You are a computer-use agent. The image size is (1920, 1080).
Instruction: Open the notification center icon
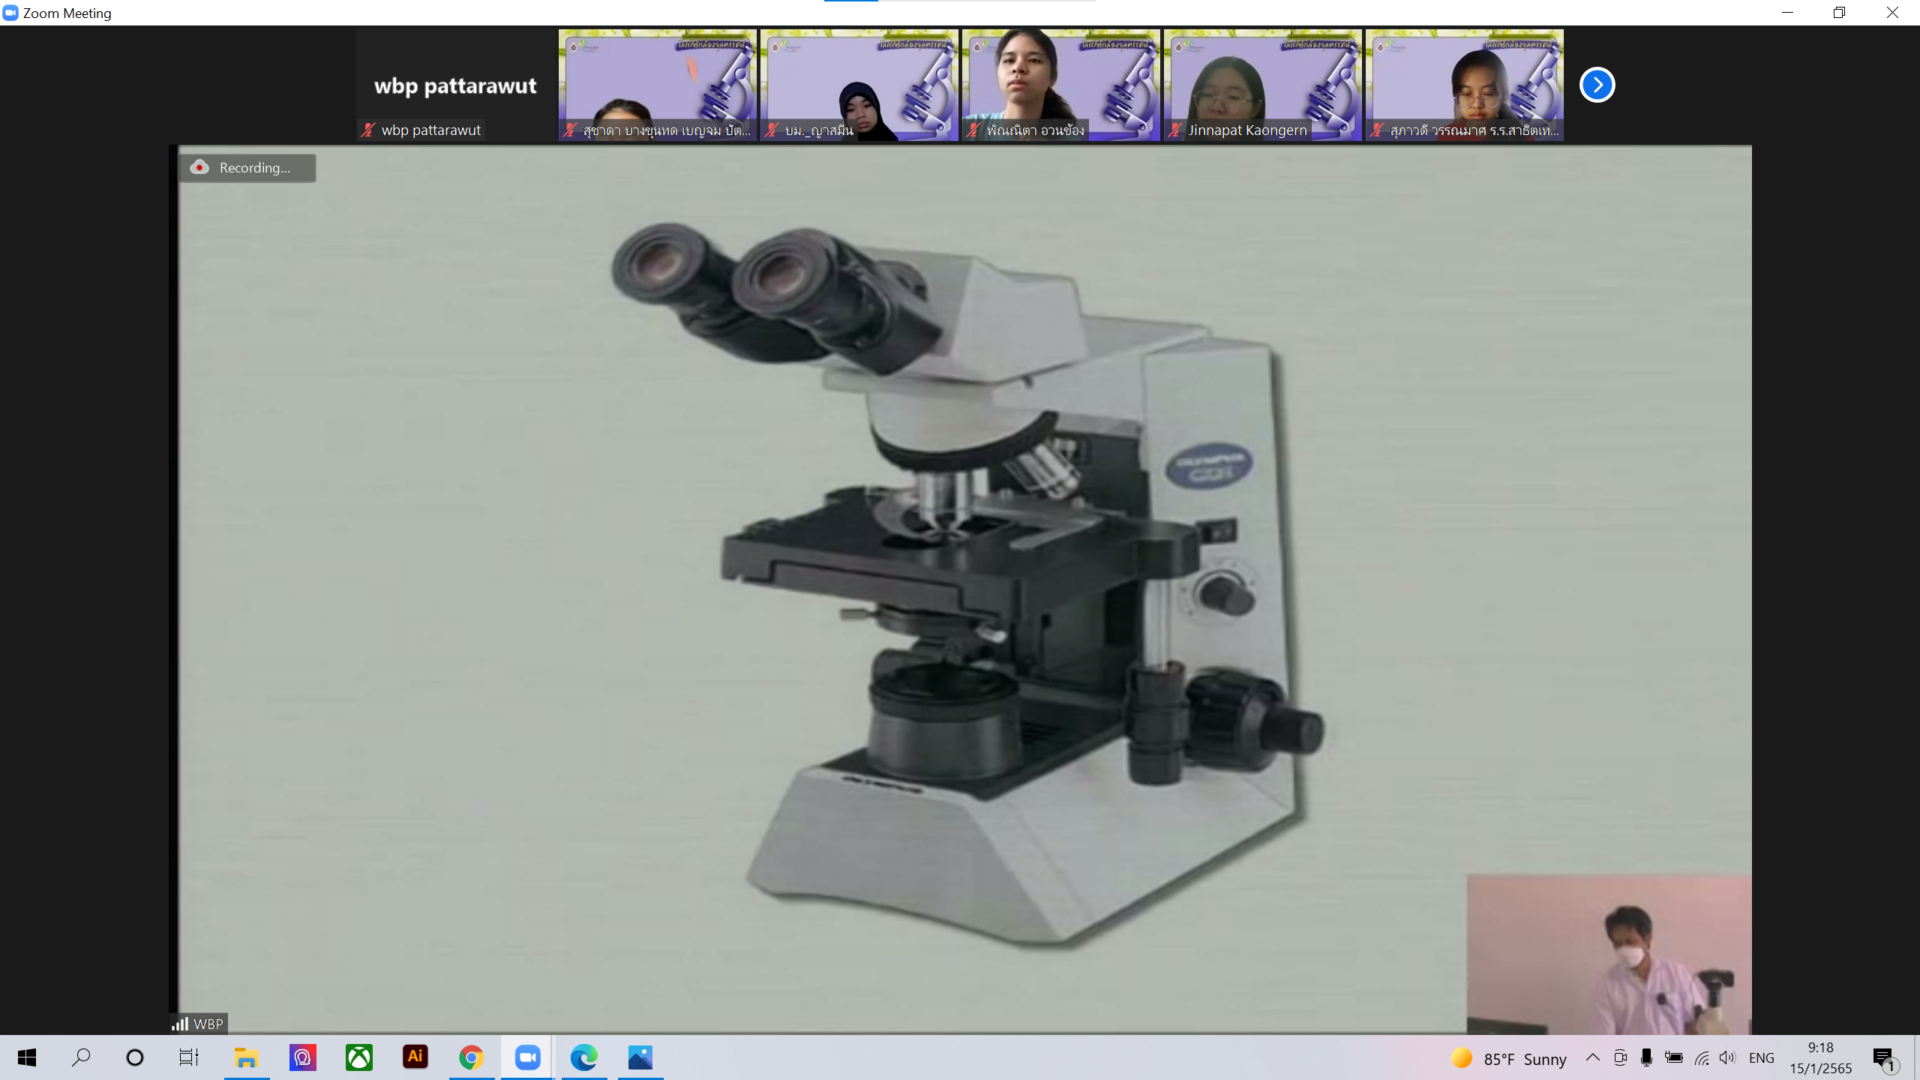coord(1884,1058)
